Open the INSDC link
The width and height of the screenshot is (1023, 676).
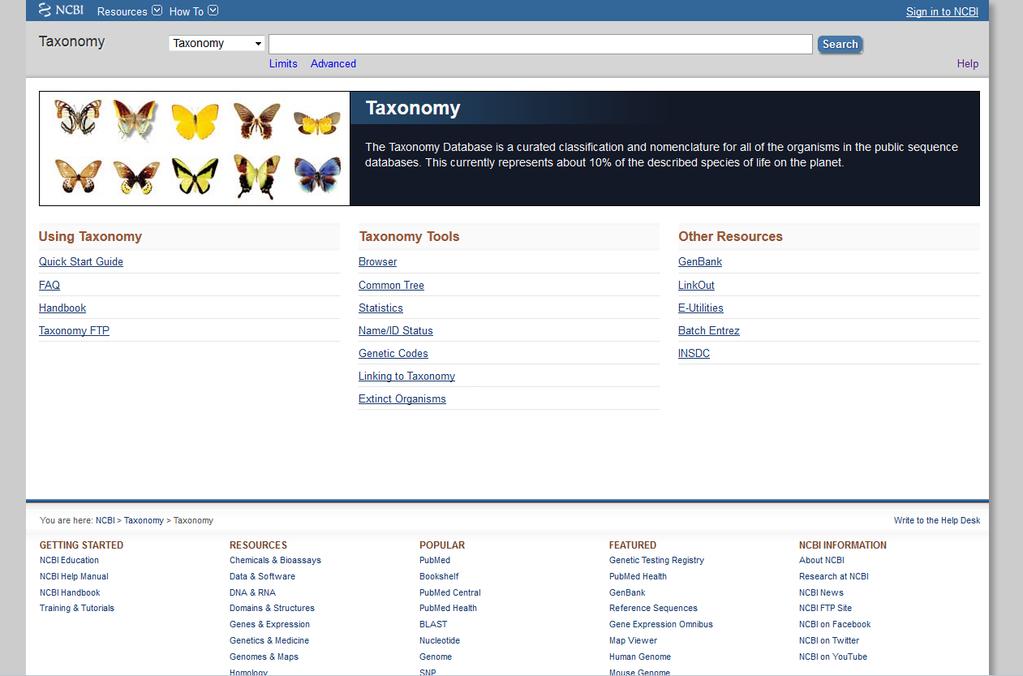pos(694,354)
